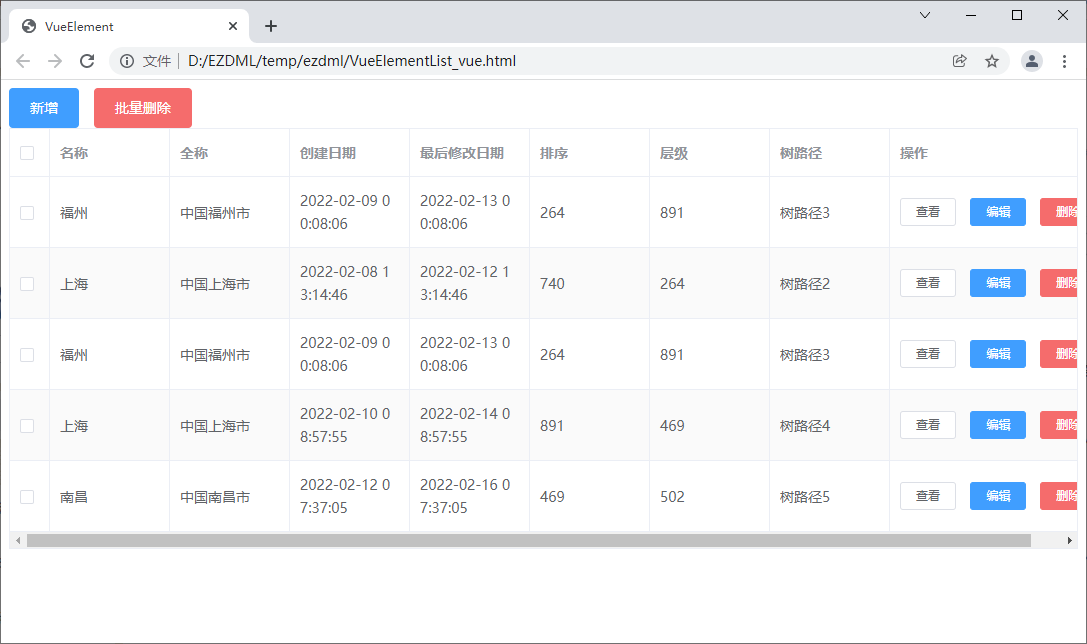Screen dimensions: 1087x644
Task: Open the share icon in the address bar
Action: point(959,61)
